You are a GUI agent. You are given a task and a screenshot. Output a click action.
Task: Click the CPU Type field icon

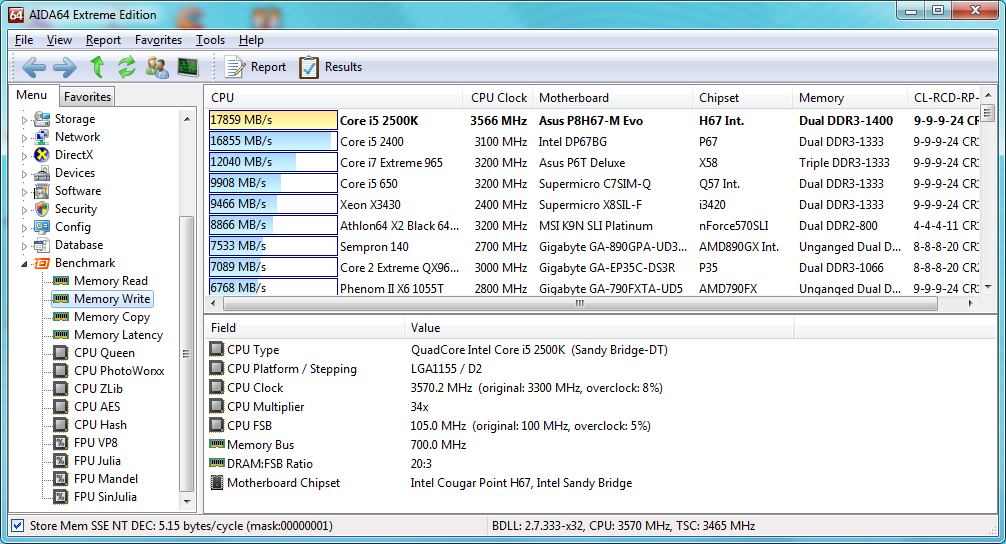(x=217, y=349)
